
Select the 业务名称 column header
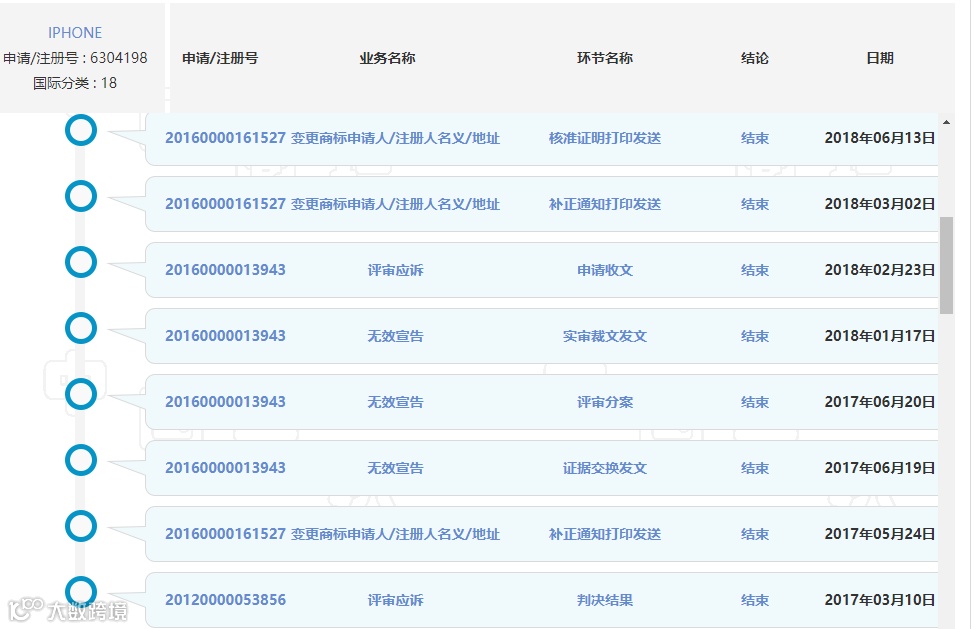tap(388, 58)
